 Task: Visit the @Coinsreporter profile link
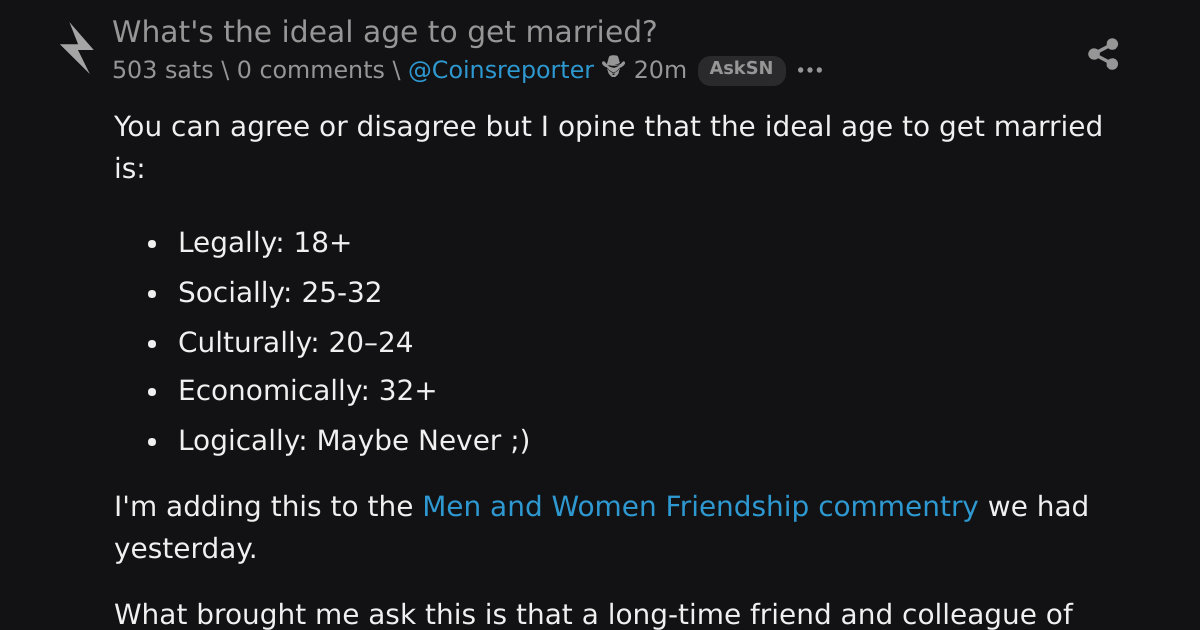pos(501,70)
